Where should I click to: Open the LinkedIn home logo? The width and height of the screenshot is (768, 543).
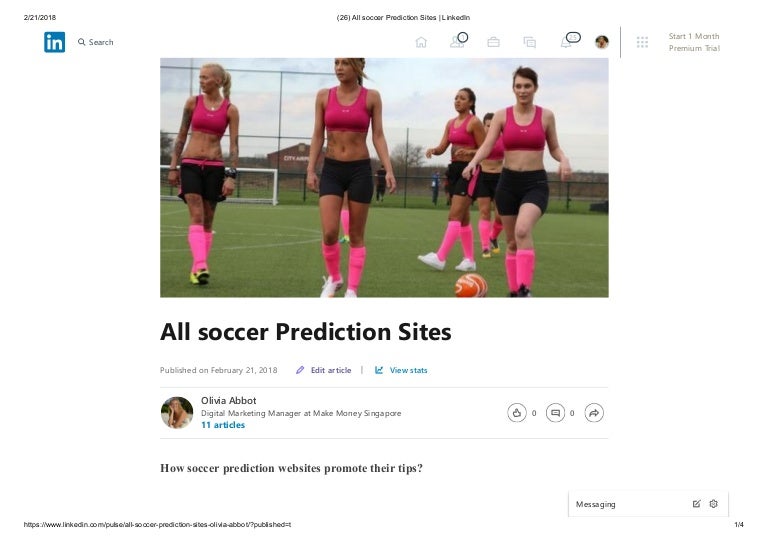(54, 42)
